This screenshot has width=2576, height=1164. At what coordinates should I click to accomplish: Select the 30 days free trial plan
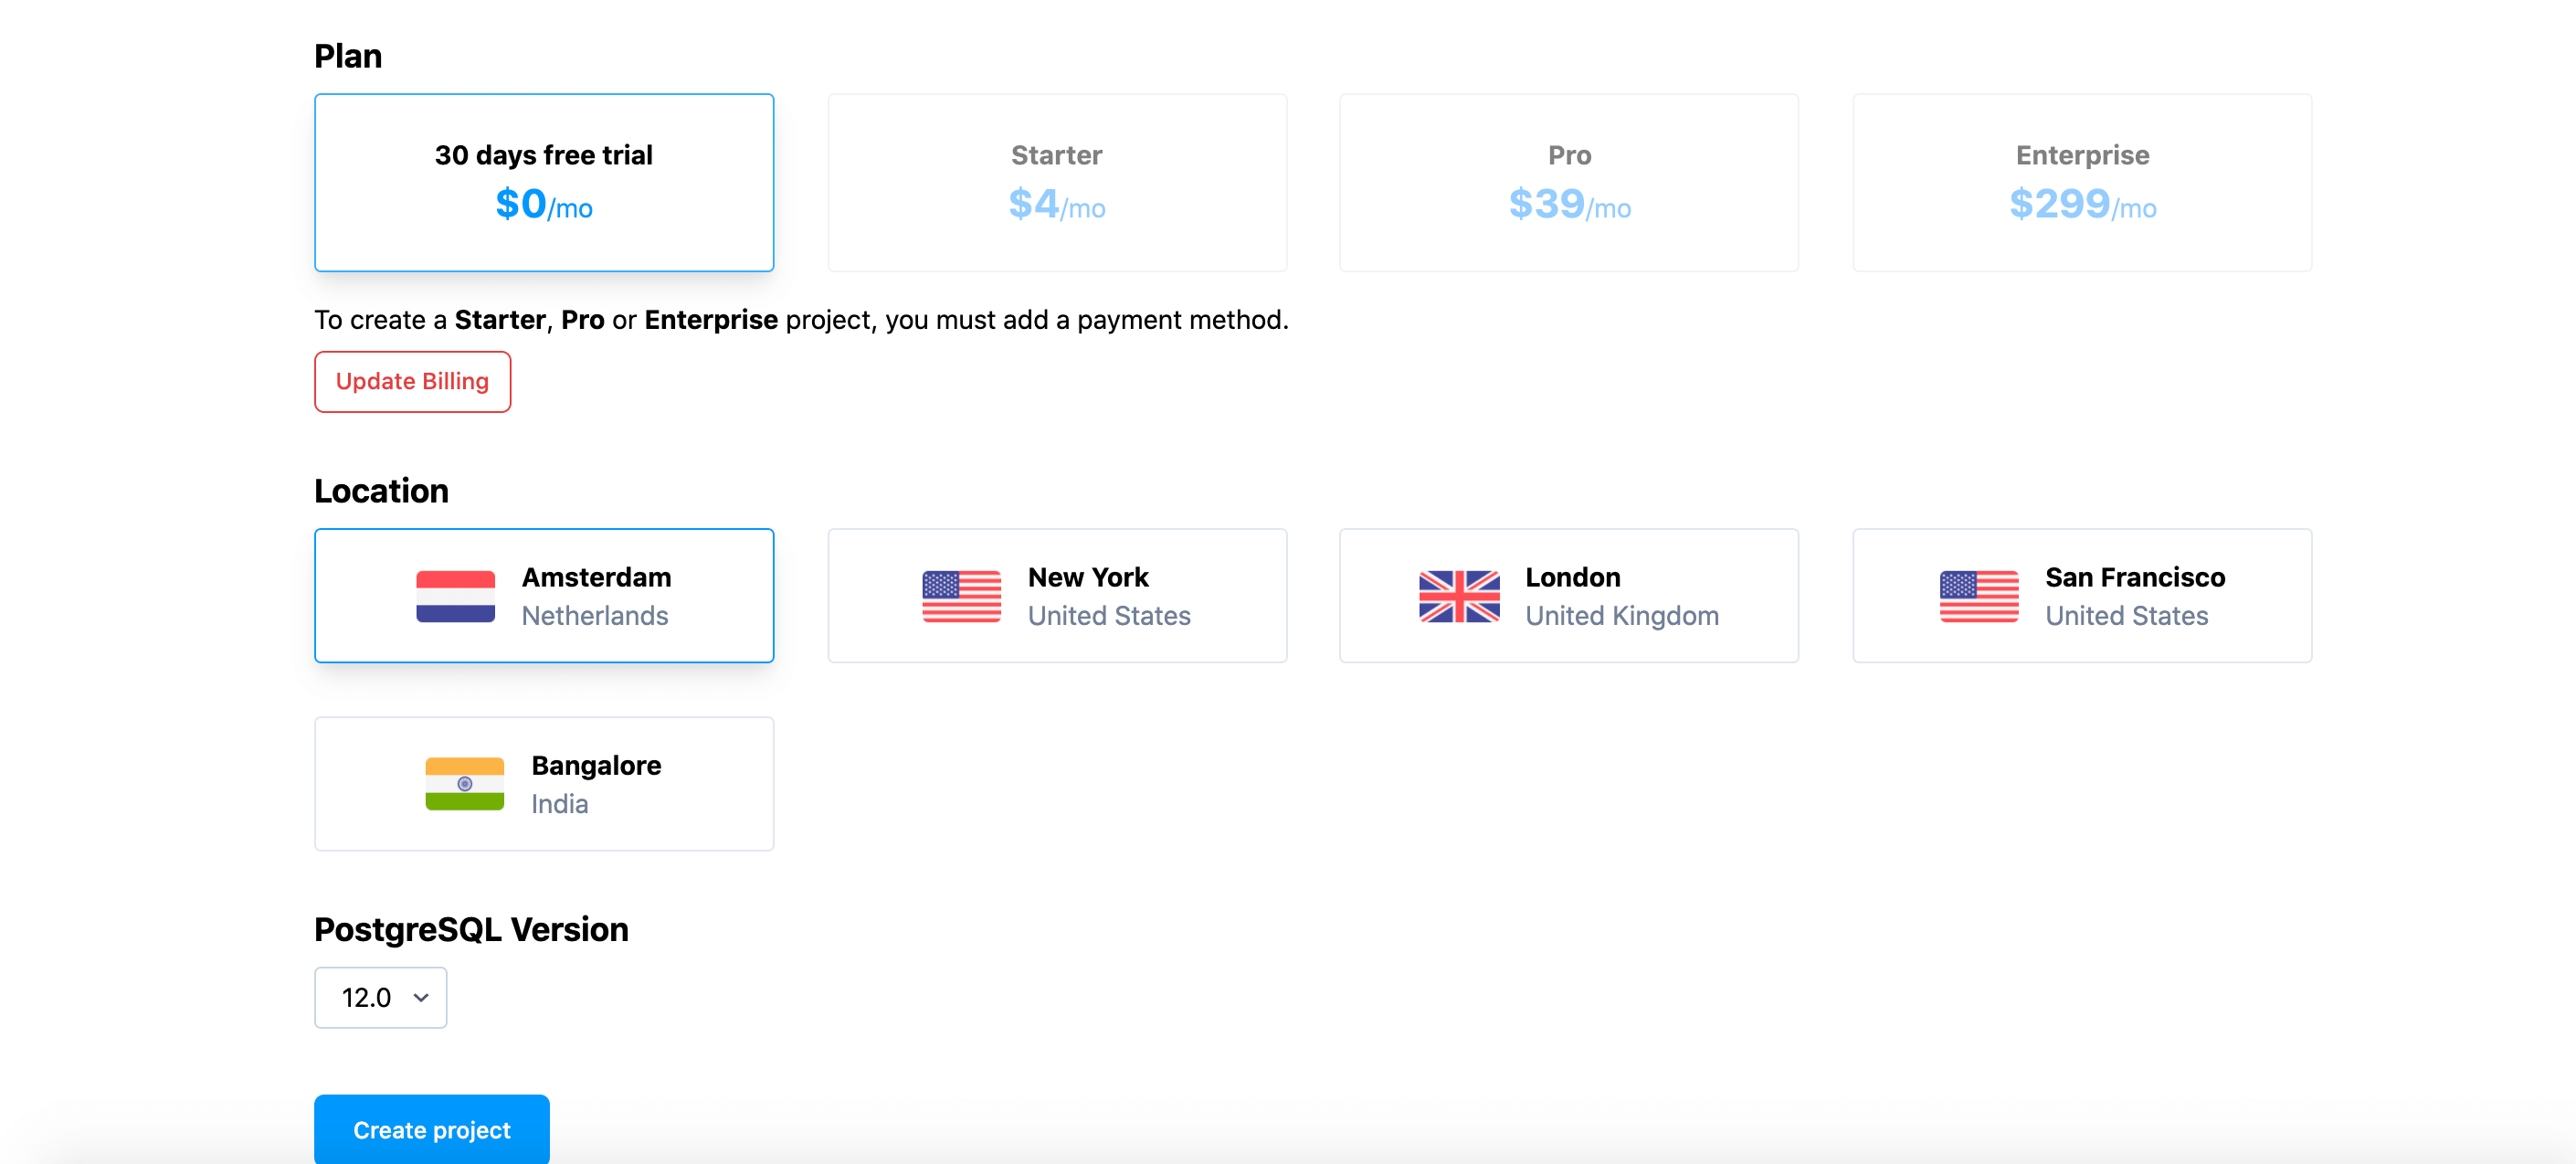coord(544,183)
